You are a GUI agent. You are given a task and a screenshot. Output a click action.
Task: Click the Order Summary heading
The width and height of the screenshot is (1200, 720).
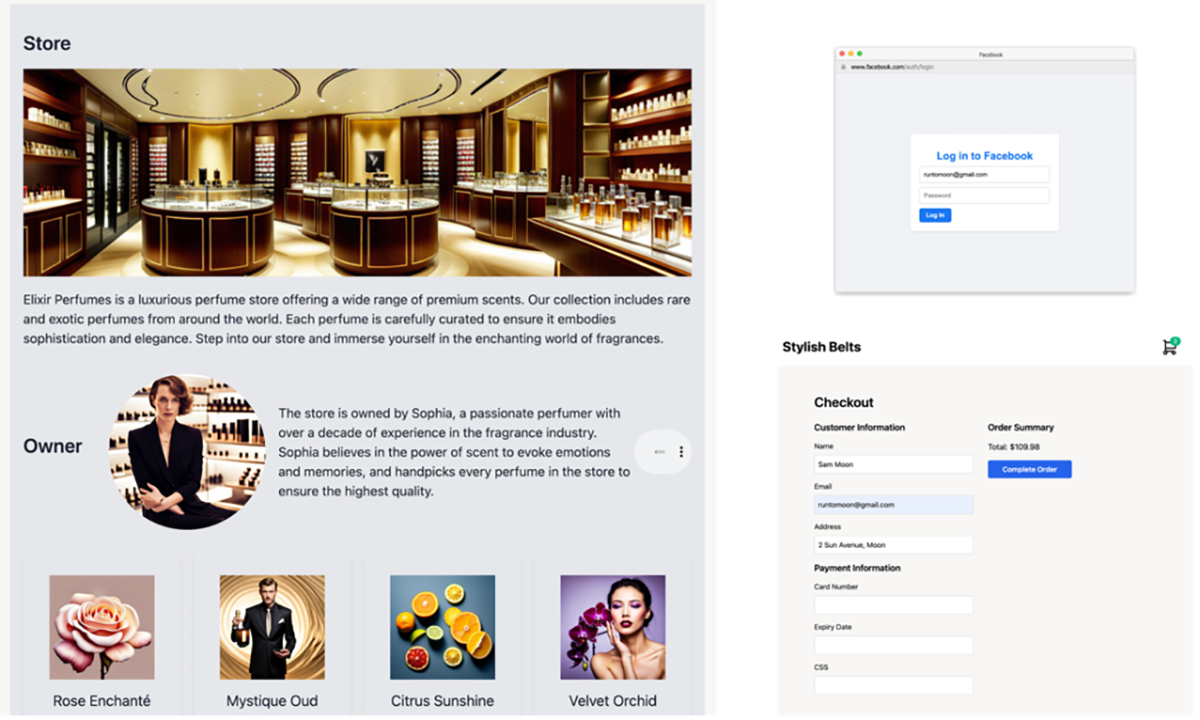[1021, 427]
